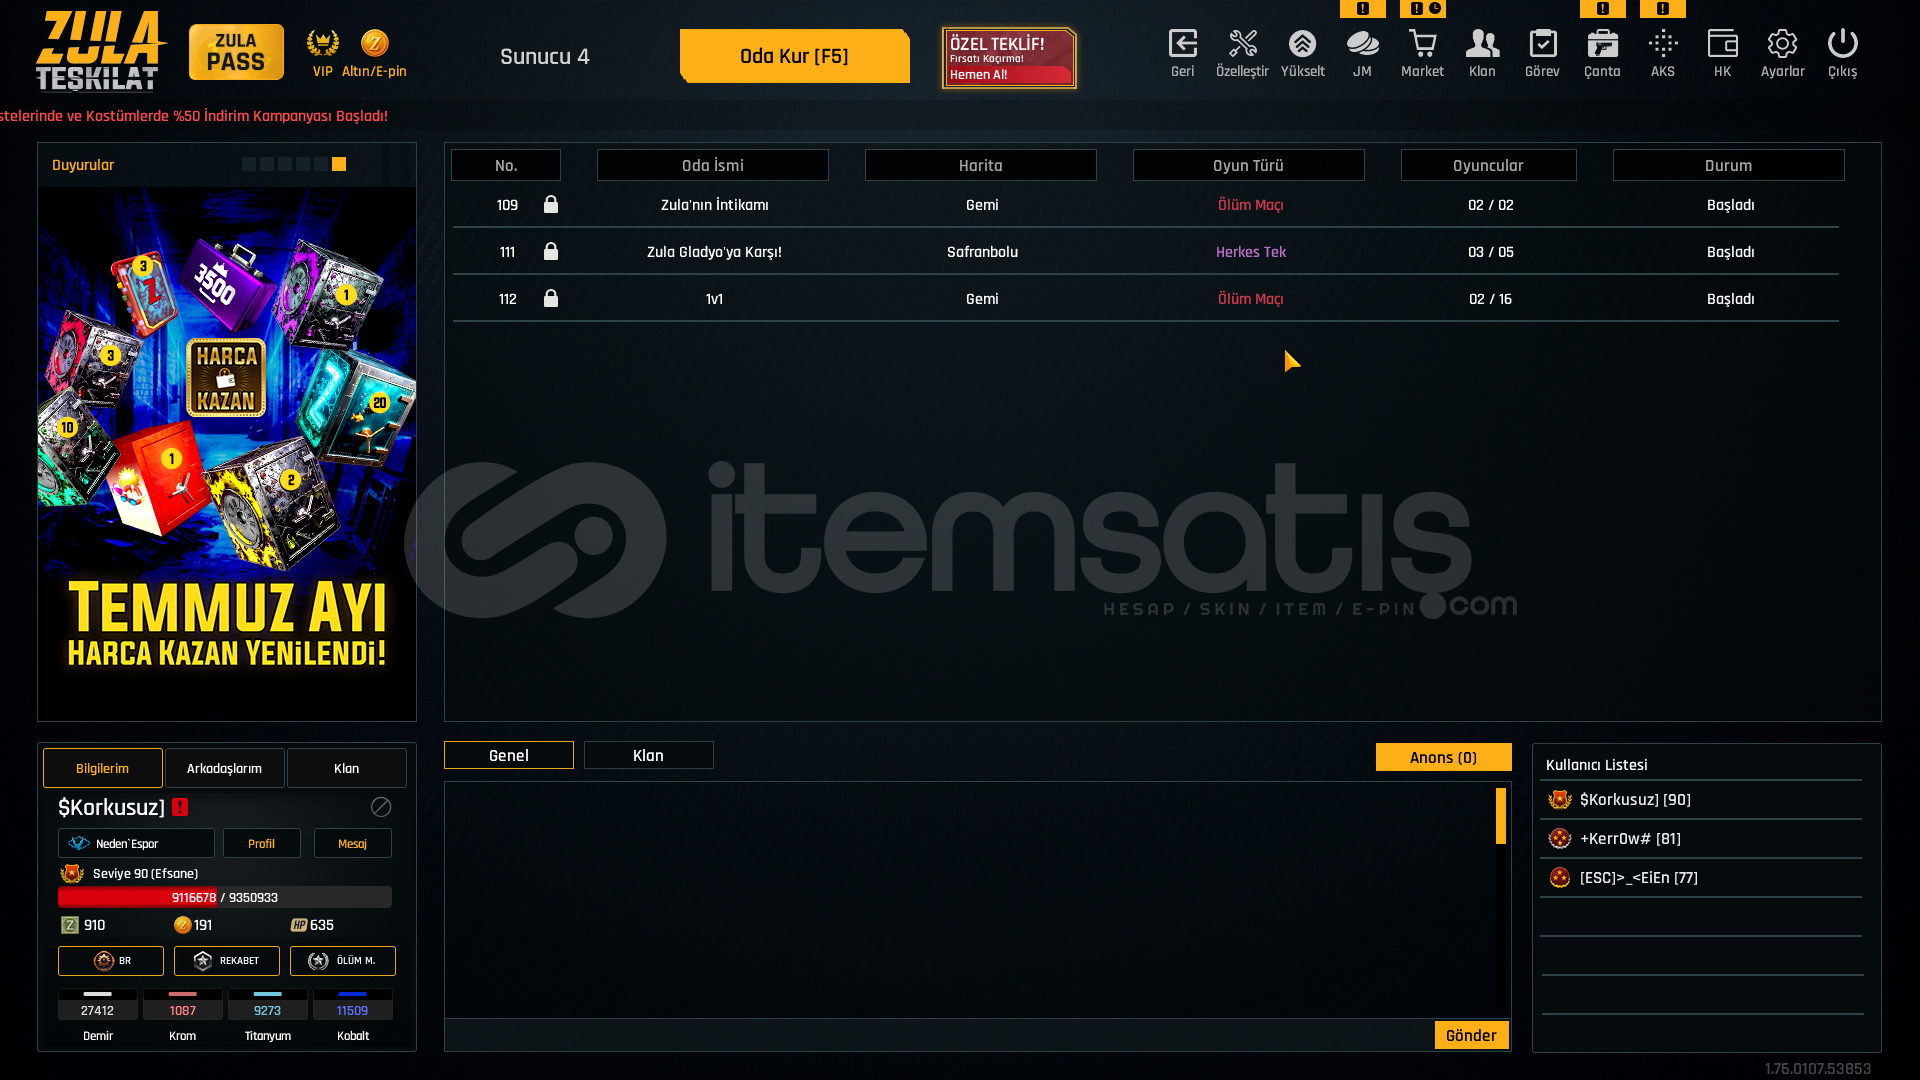Image resolution: width=1920 pixels, height=1080 pixels.
Task: Open the Zula Pass badge
Action: [236, 52]
